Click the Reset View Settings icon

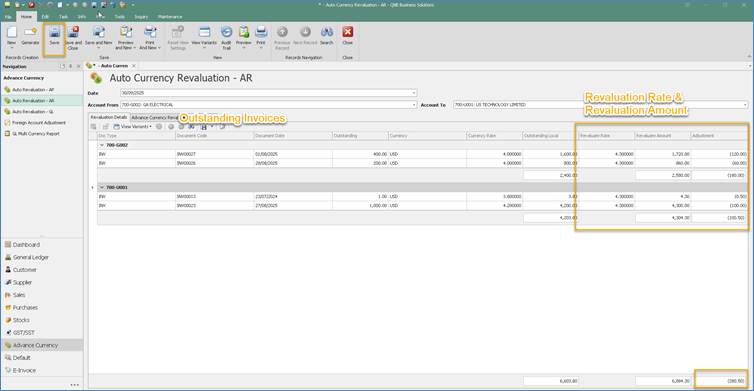click(178, 33)
